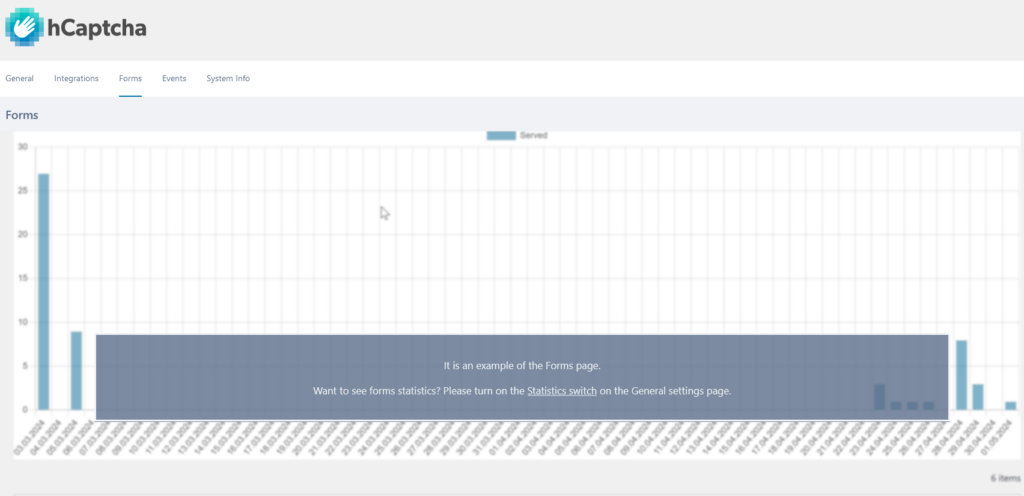
Task: Click the tallest bar for 03.03.2024
Action: 43,290
